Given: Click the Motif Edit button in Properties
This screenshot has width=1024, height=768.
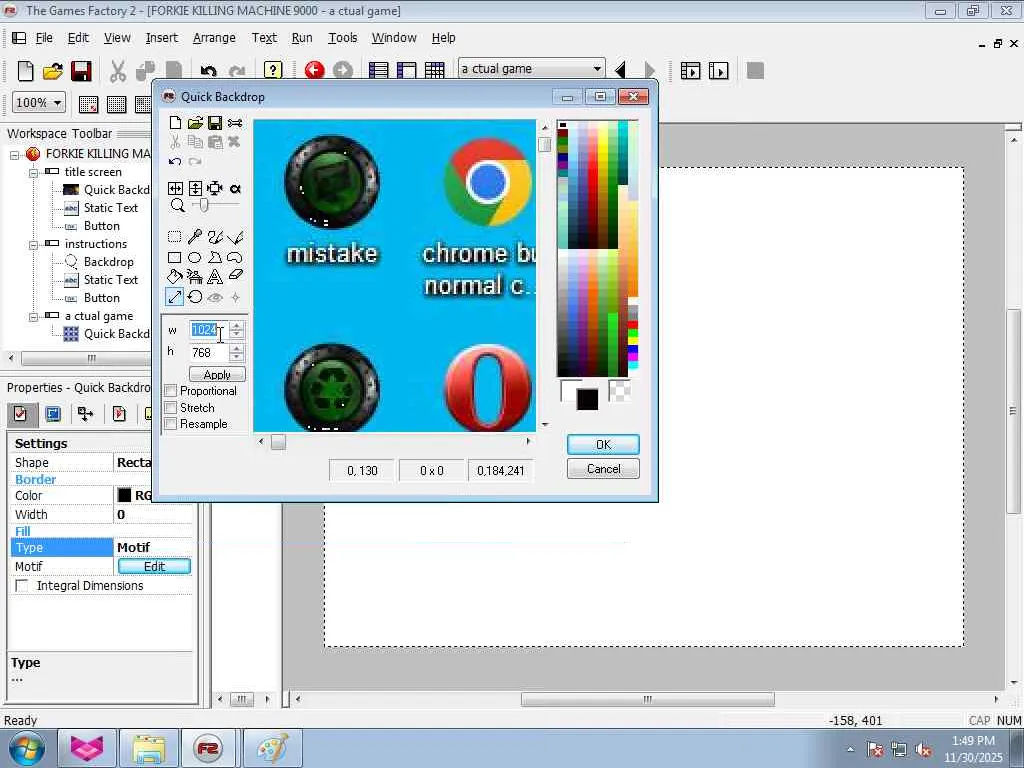Looking at the screenshot, I should pyautogui.click(x=154, y=566).
